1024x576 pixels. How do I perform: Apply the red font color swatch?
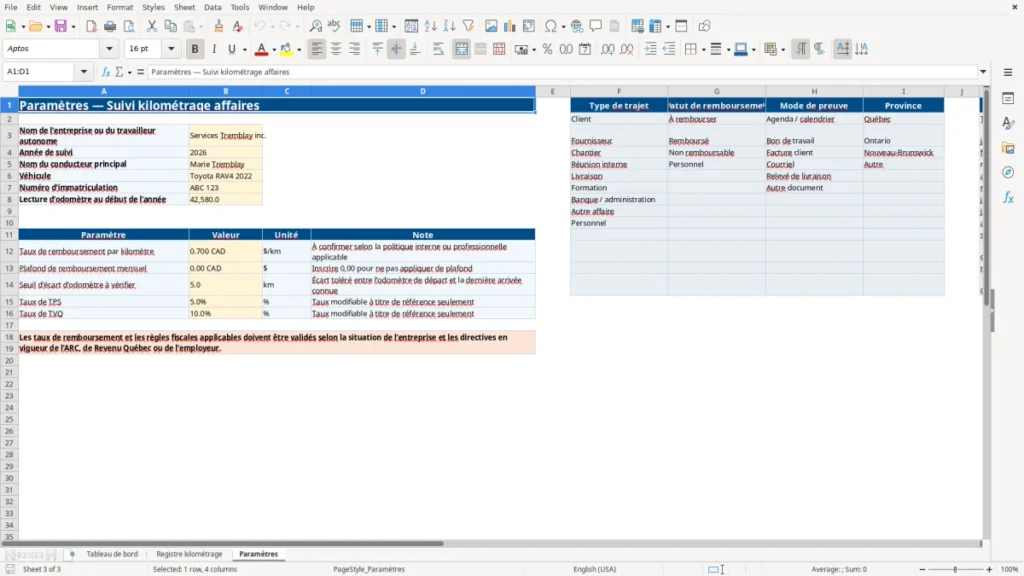[261, 49]
